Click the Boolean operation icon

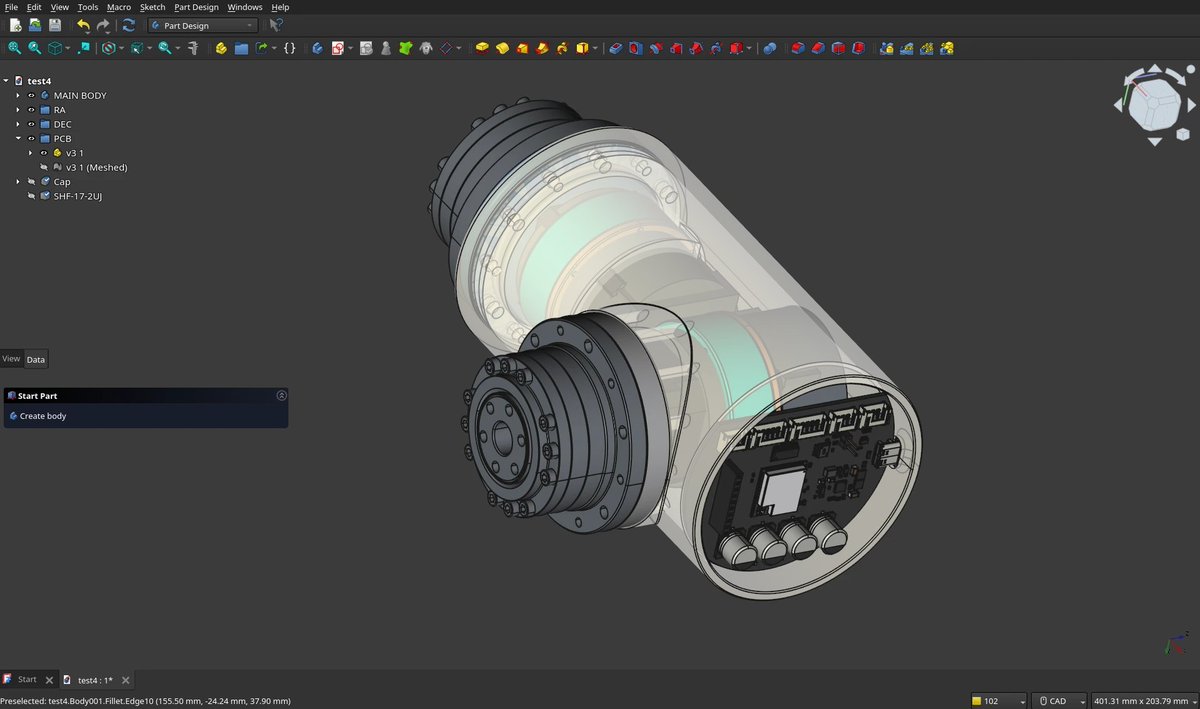pos(769,47)
